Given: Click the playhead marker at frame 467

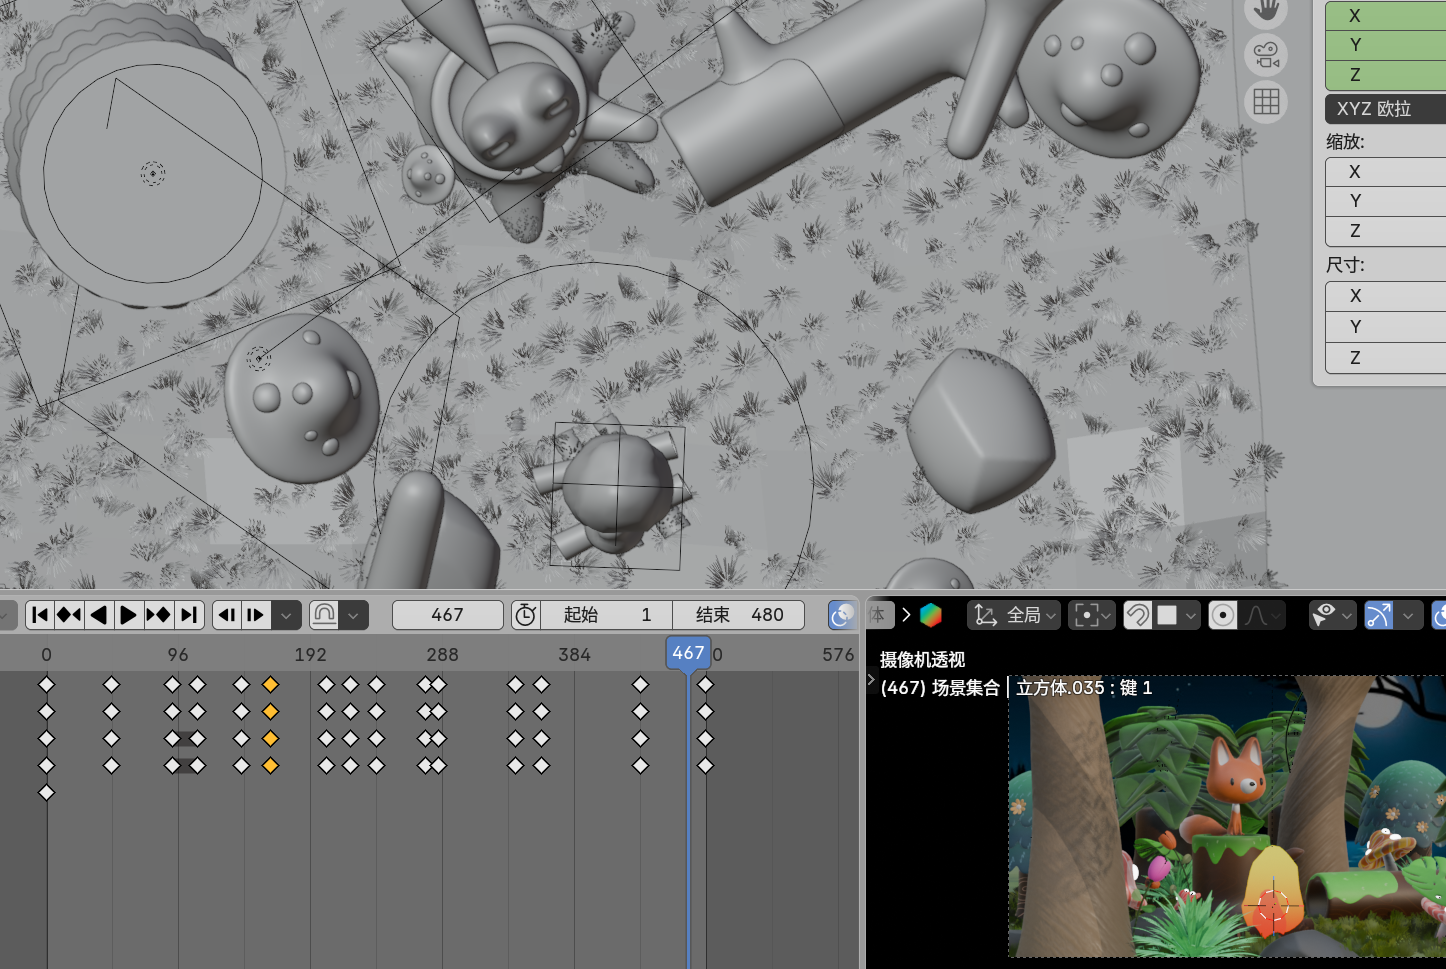Looking at the screenshot, I should [x=688, y=653].
